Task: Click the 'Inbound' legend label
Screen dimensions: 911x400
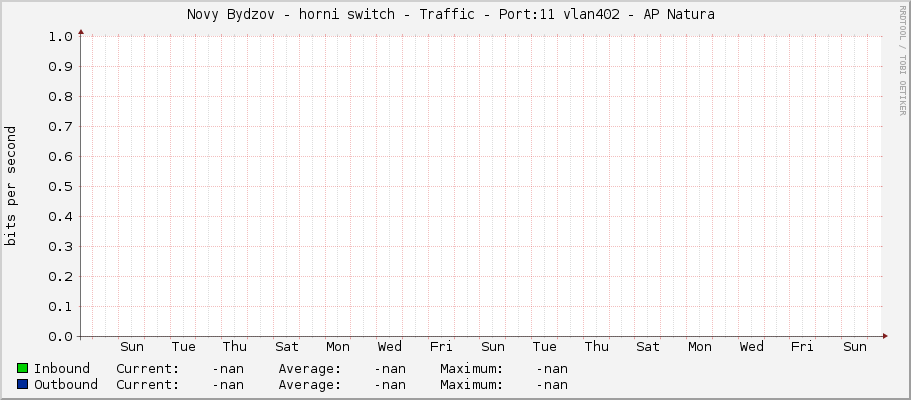Action: 62,369
